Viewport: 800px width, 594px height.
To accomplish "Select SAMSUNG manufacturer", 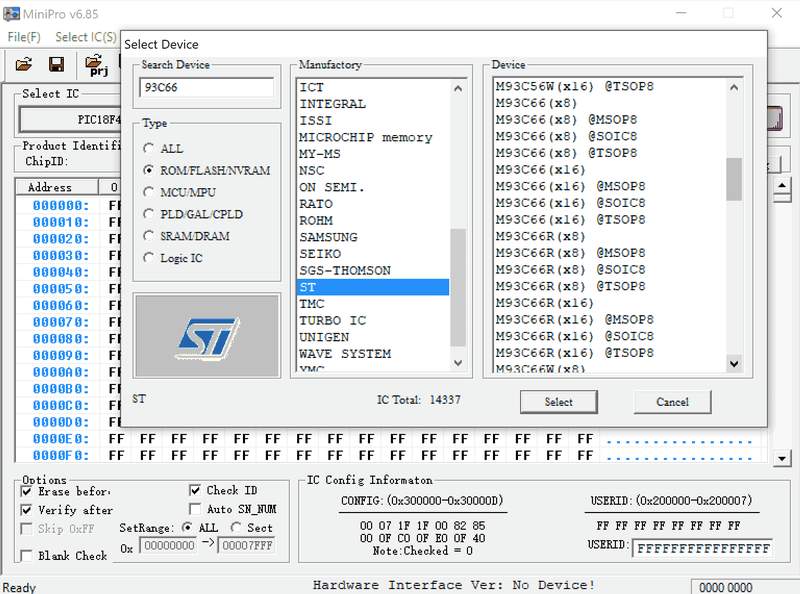I will [x=372, y=237].
